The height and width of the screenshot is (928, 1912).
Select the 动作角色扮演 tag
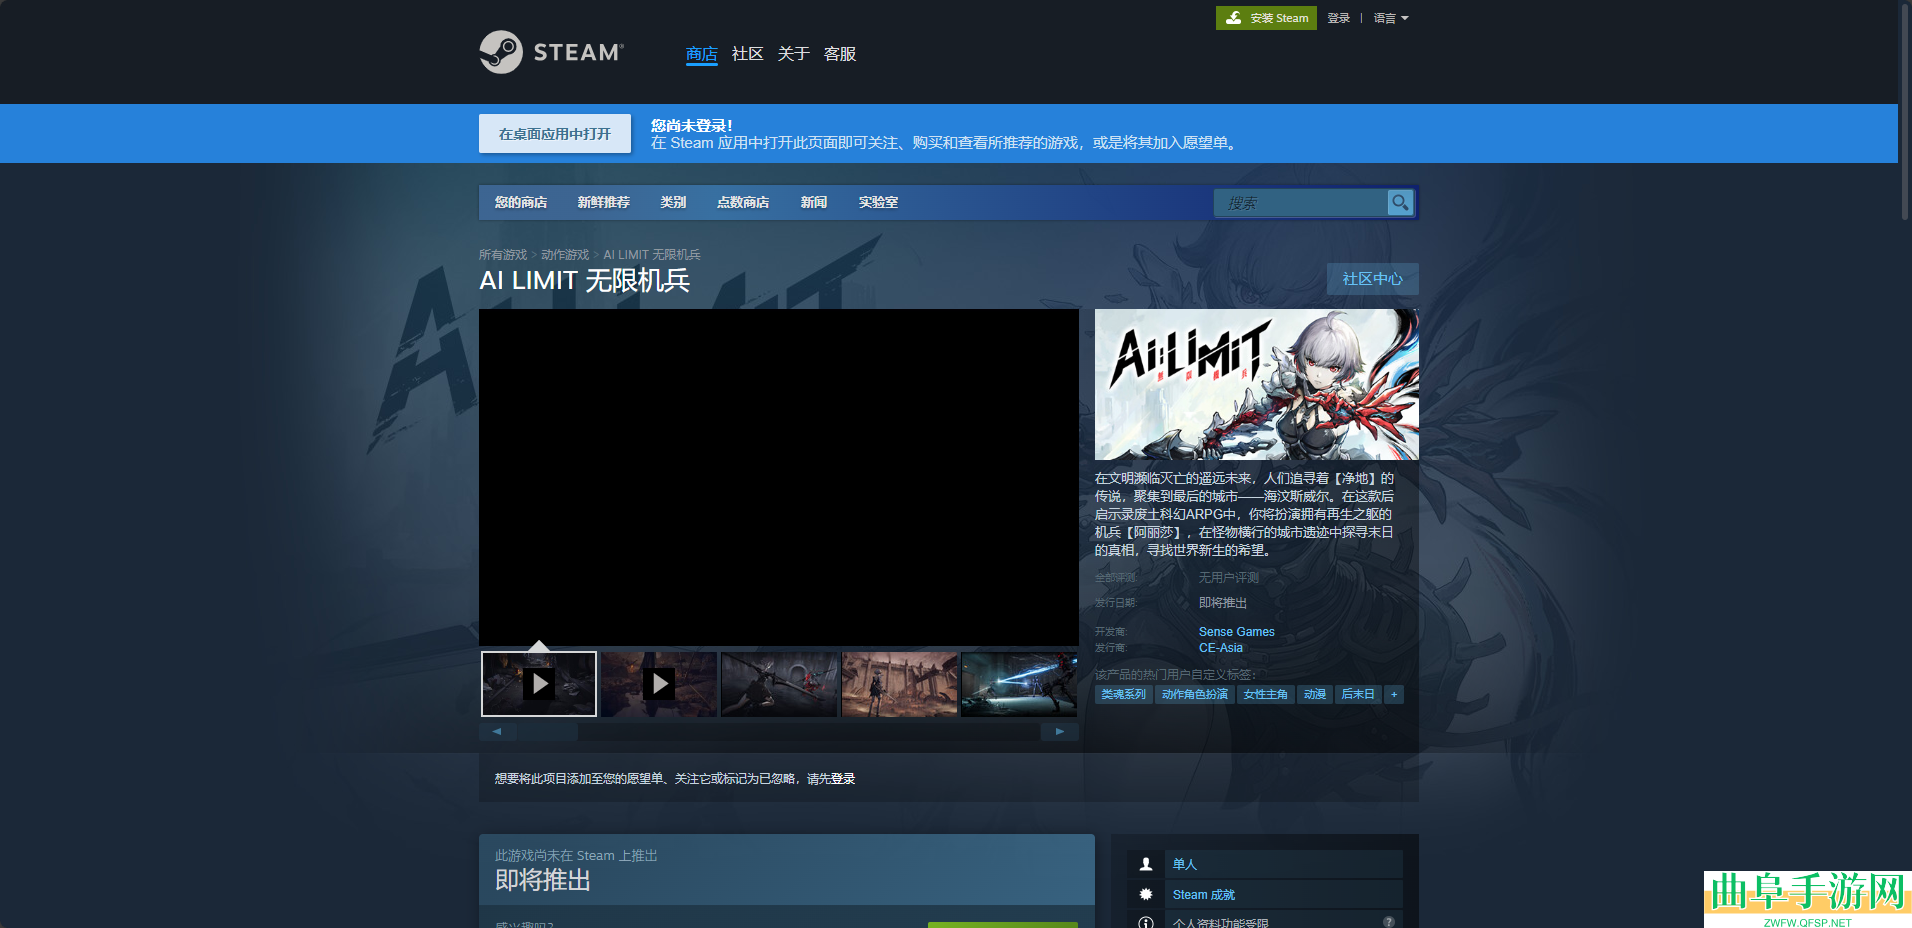1195,694
